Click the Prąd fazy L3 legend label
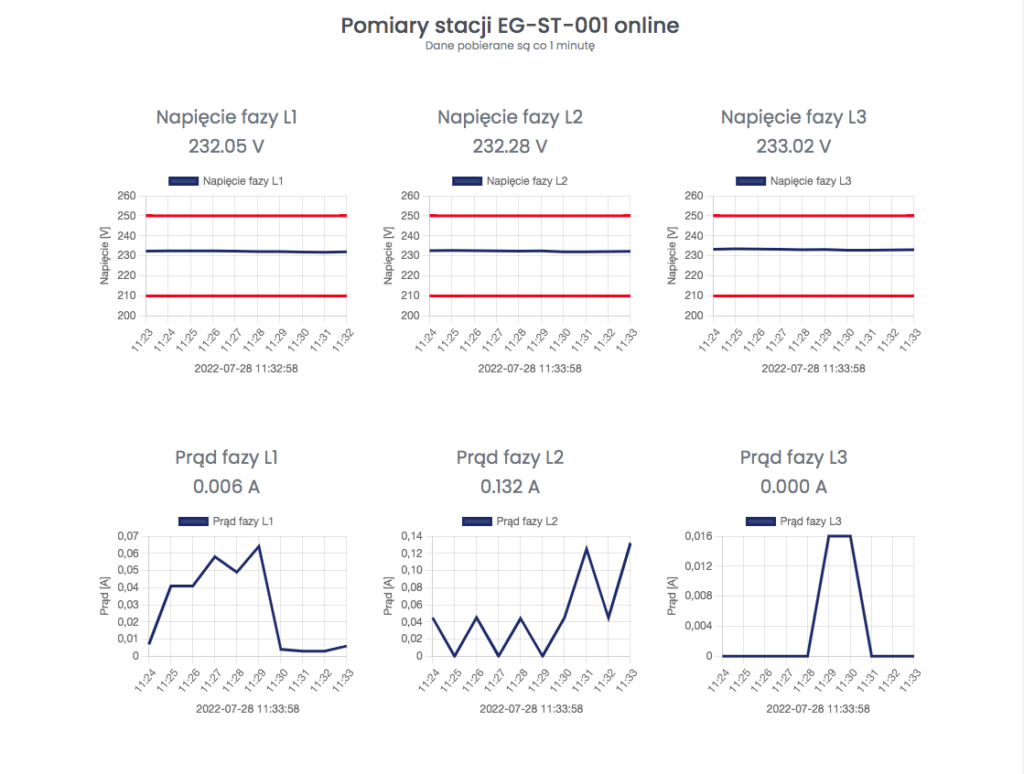Viewport: 1024px width, 774px height. [x=811, y=521]
